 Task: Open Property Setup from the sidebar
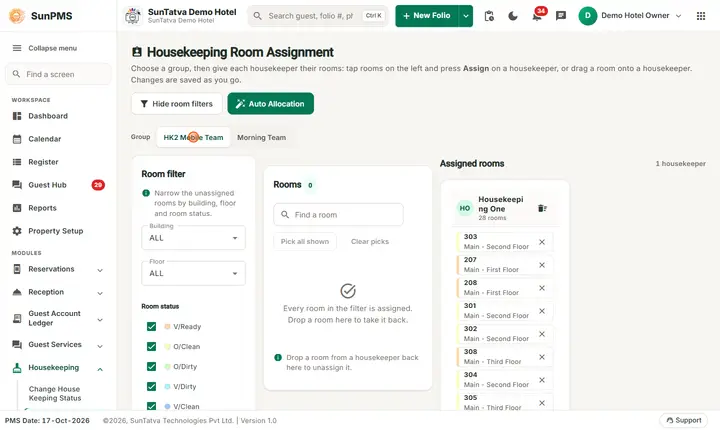(x=58, y=231)
